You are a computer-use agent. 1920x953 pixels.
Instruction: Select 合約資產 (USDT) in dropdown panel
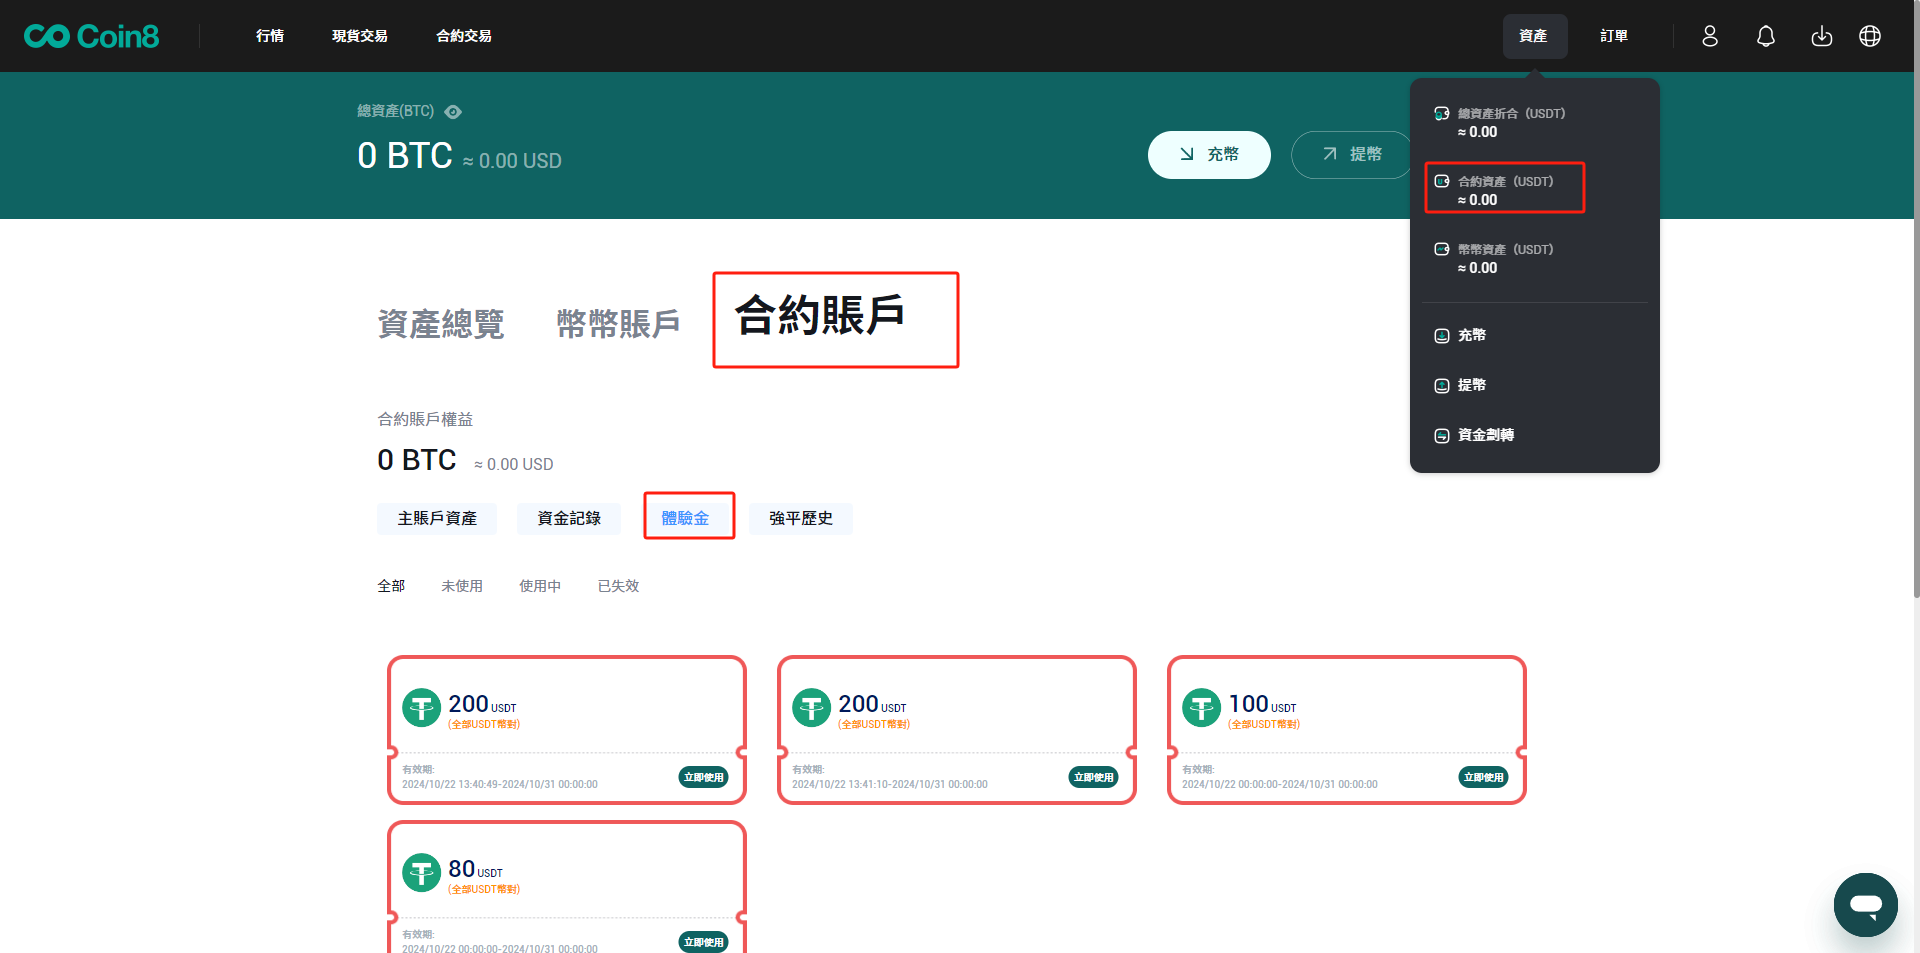pos(1504,188)
